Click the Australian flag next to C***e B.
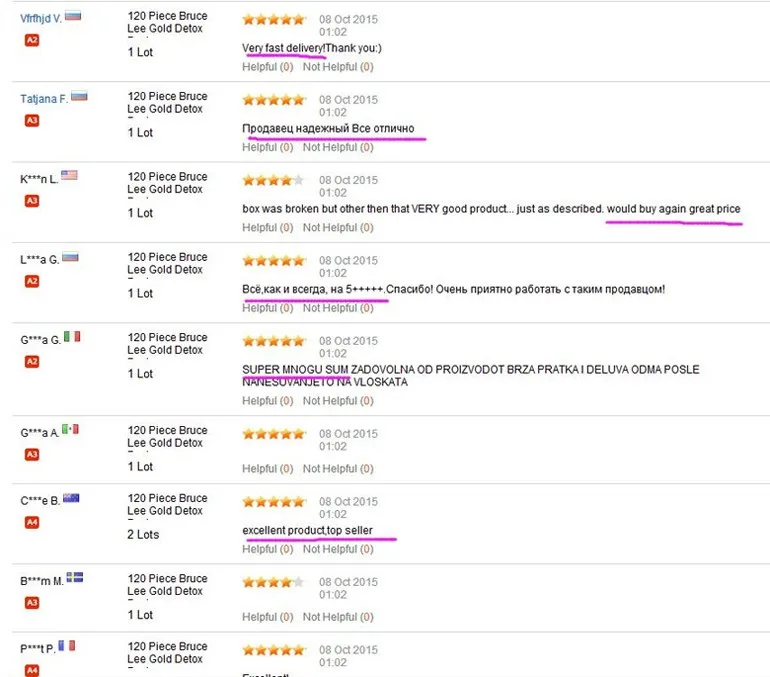 click(x=71, y=498)
